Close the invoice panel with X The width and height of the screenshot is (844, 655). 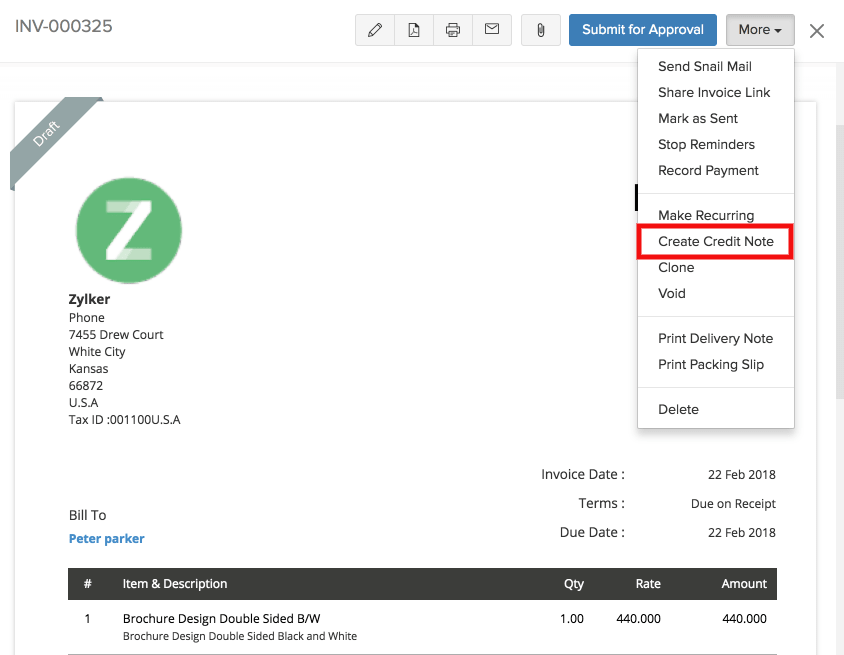pyautogui.click(x=817, y=31)
